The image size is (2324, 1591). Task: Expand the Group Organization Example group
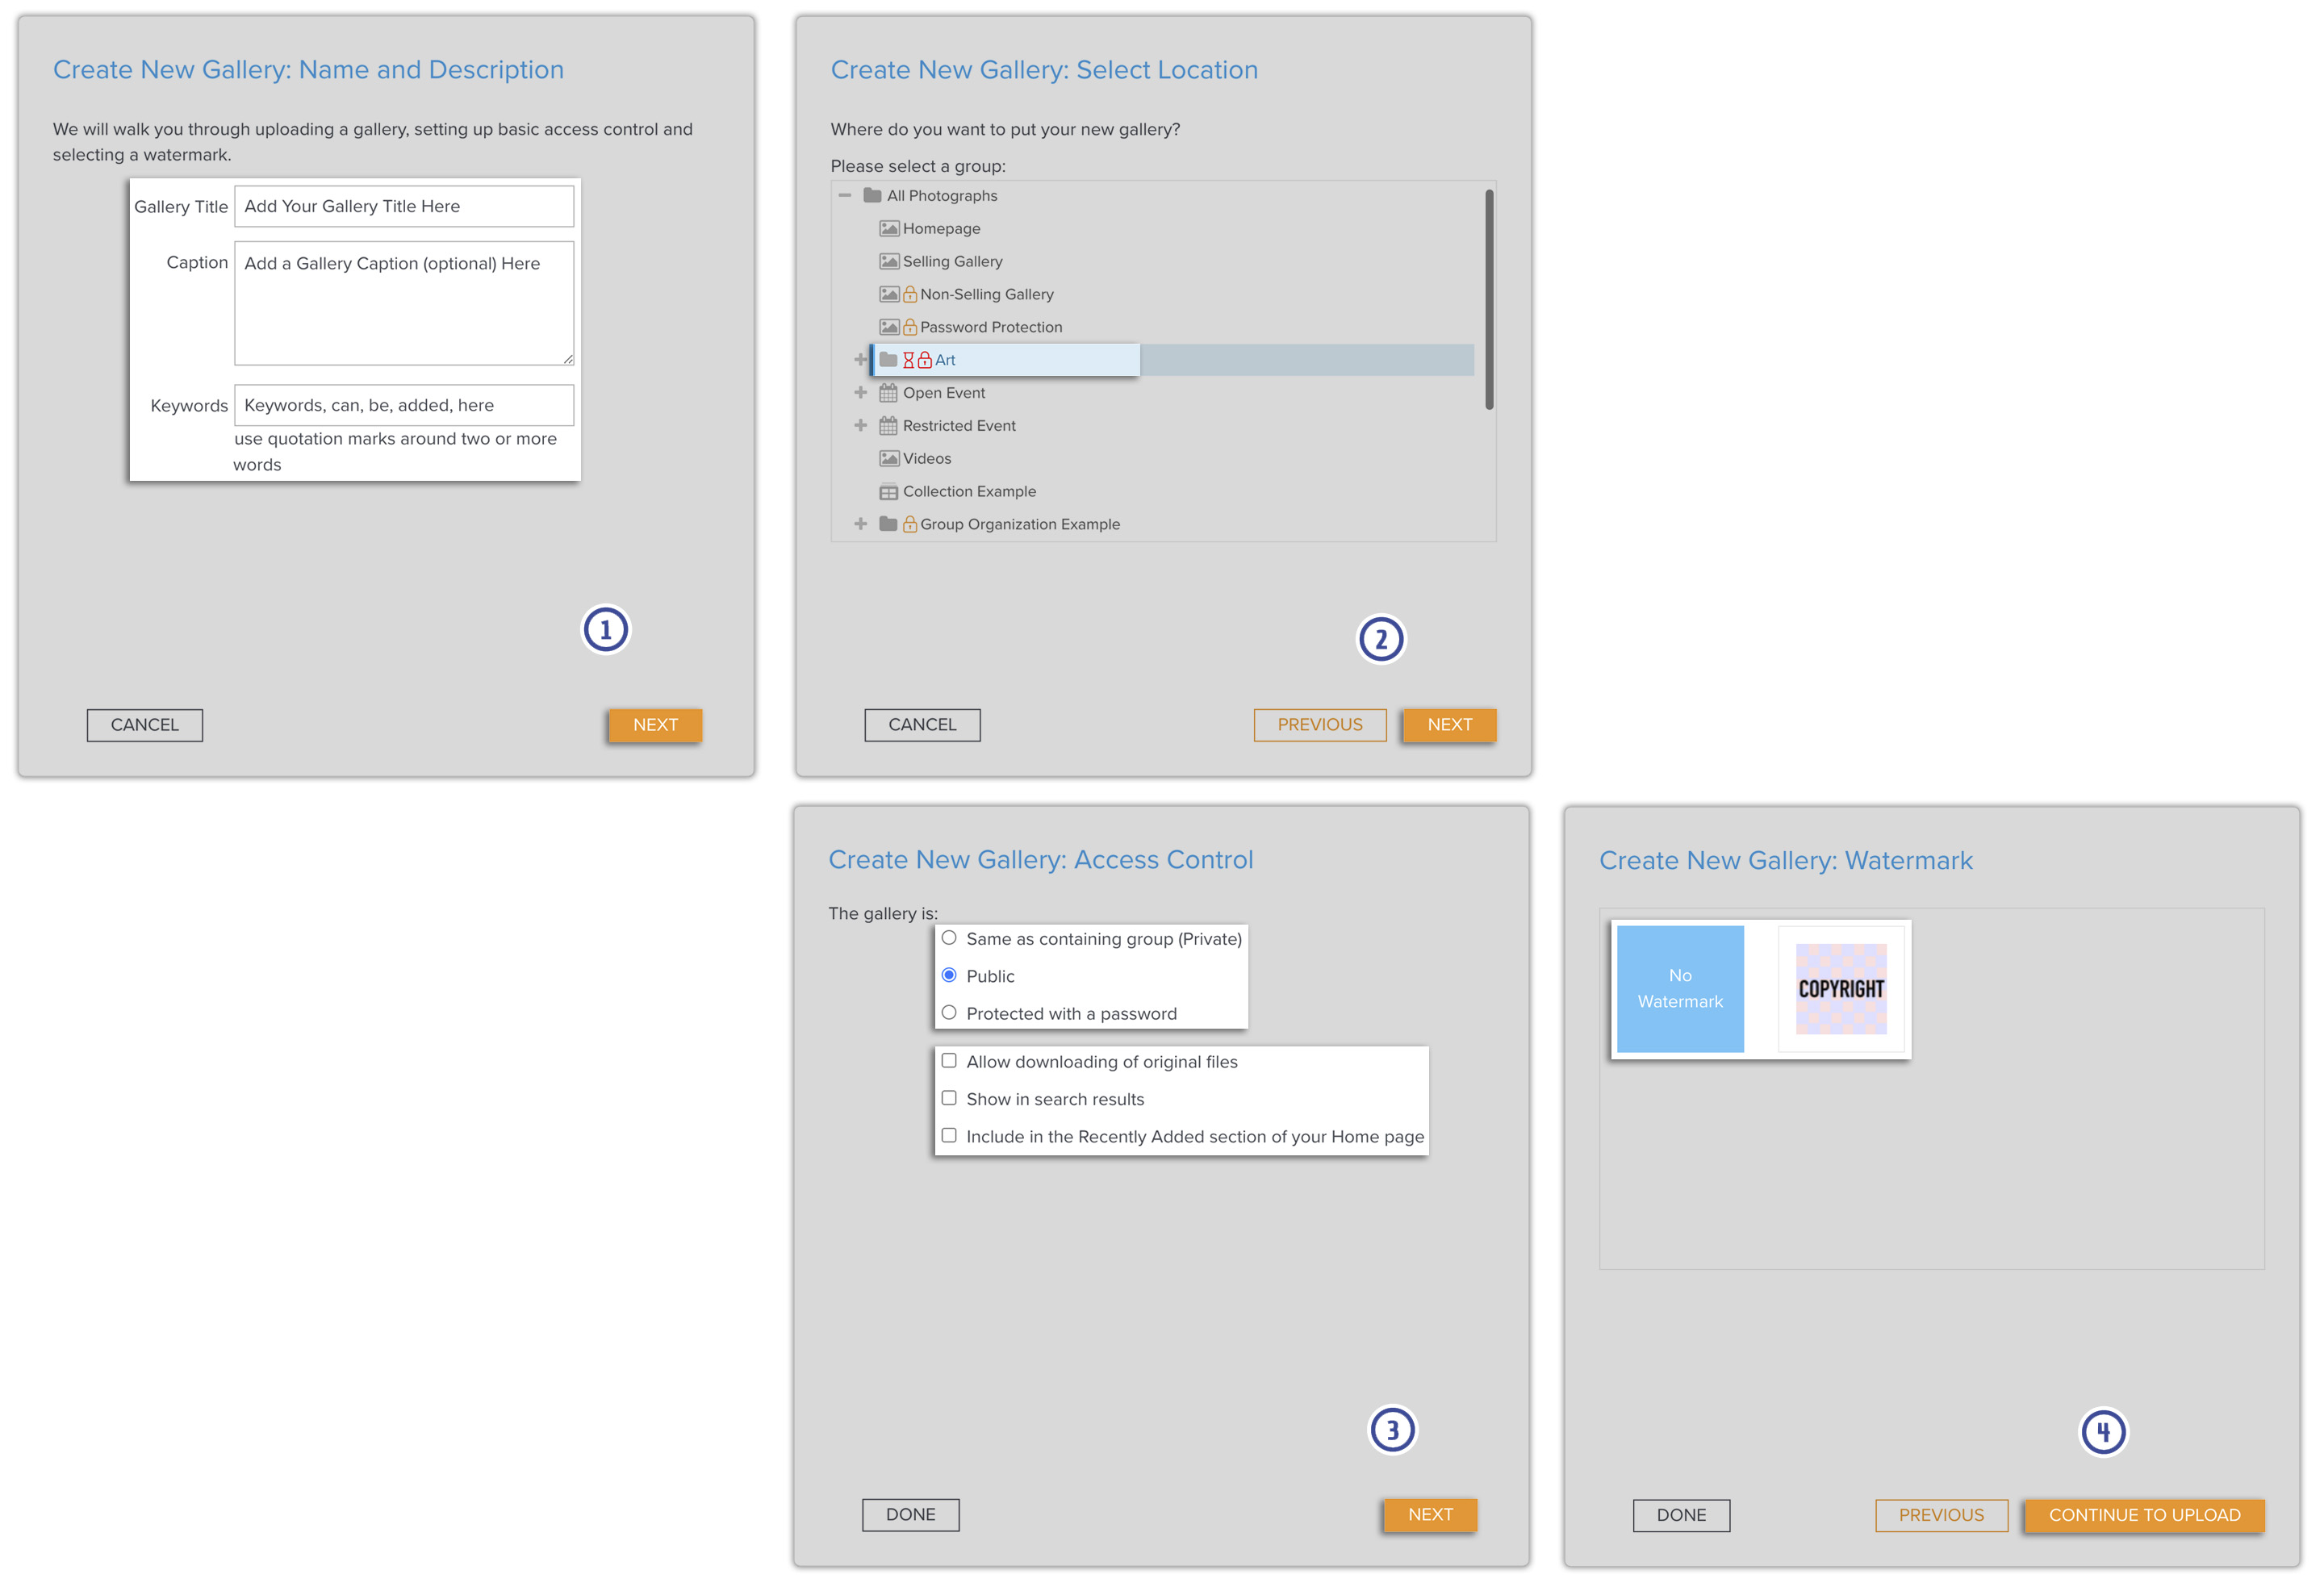click(x=861, y=523)
